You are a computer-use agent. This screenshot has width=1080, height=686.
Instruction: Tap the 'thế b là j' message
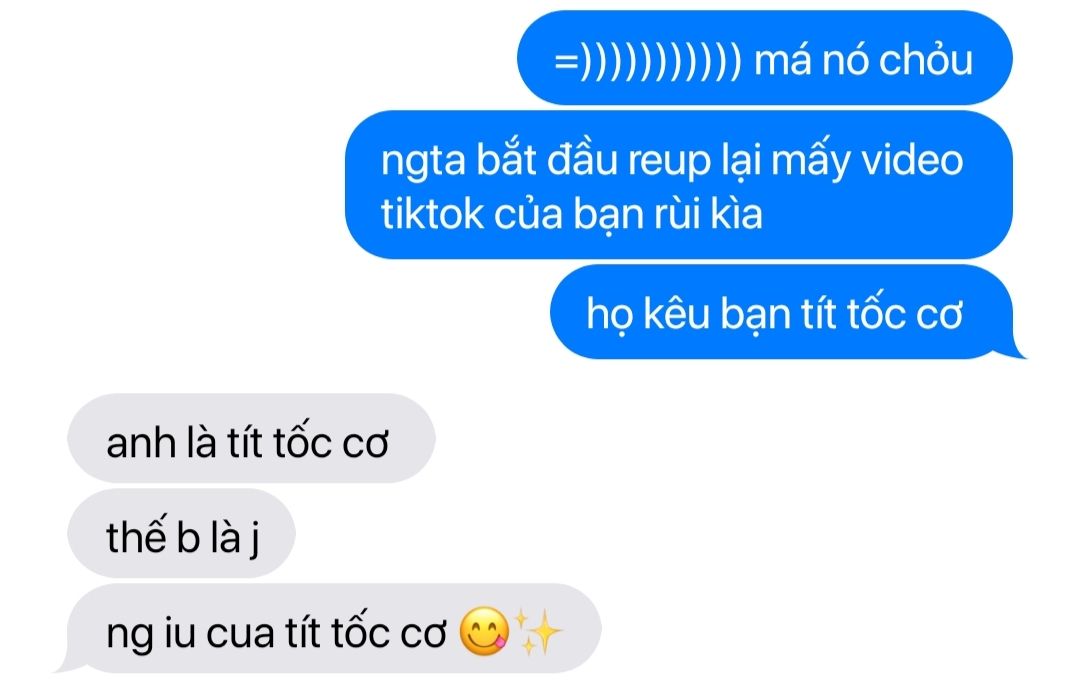(181, 534)
